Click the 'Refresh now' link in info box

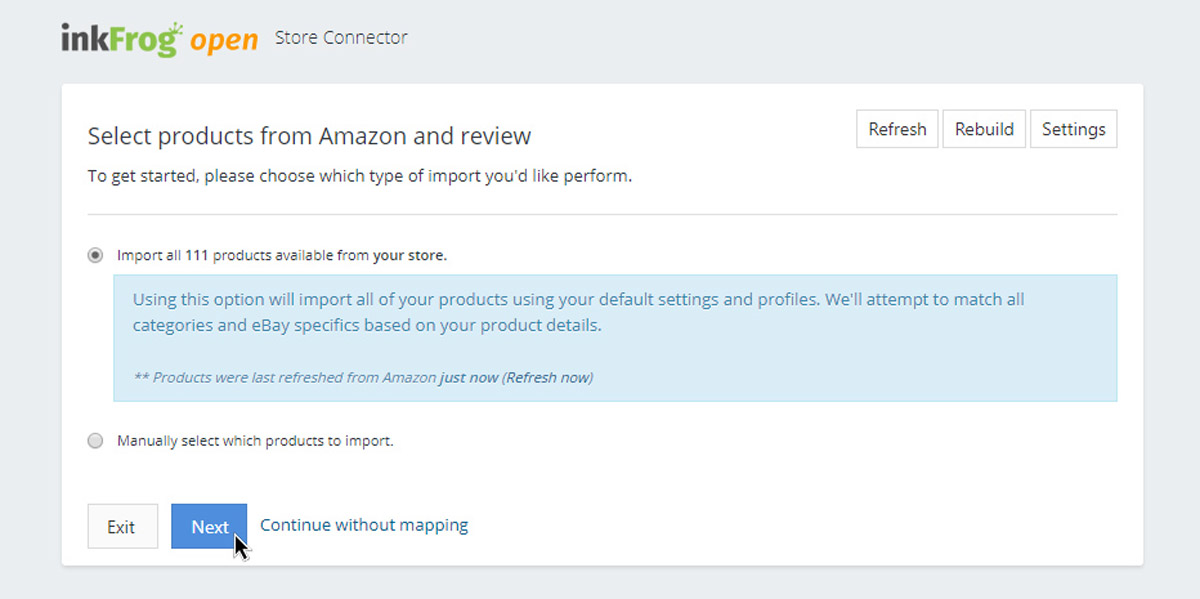point(548,378)
